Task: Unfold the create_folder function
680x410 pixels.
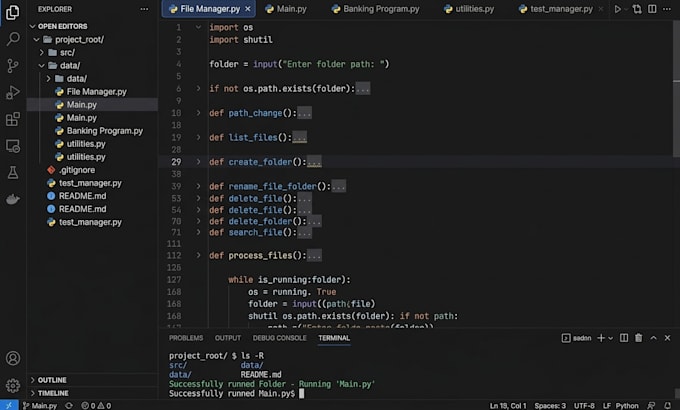Action: point(198,162)
